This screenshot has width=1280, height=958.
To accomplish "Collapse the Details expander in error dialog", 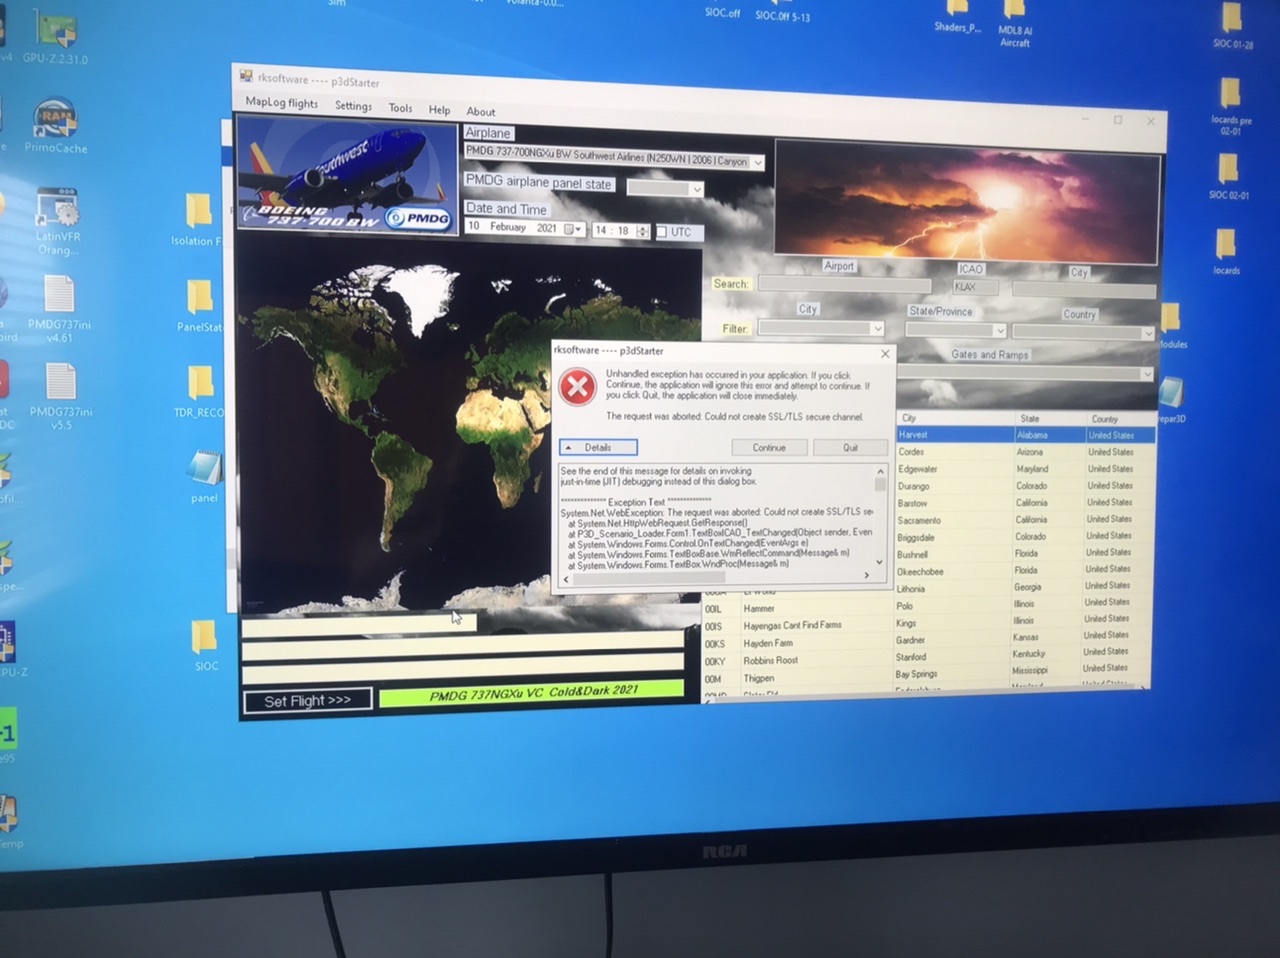I will click(x=598, y=448).
